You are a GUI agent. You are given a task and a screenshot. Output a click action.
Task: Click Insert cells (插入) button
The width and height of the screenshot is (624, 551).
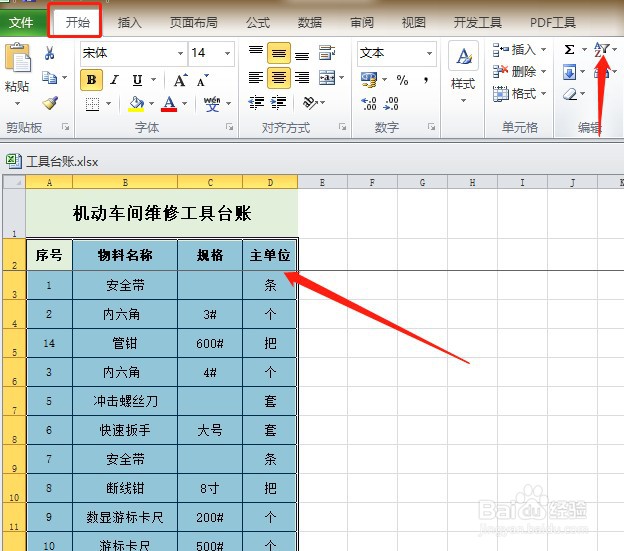(x=519, y=50)
